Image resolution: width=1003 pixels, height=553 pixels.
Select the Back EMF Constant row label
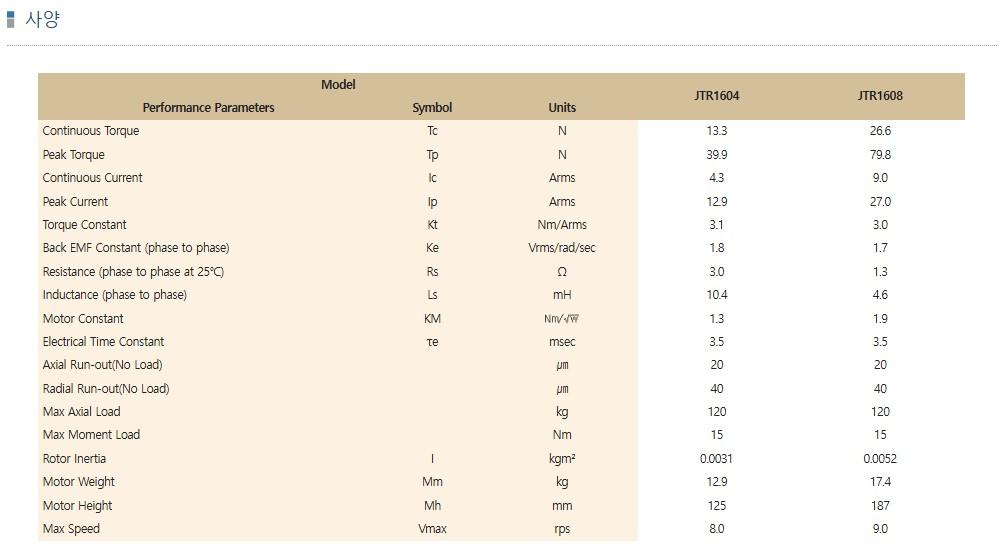(x=136, y=248)
